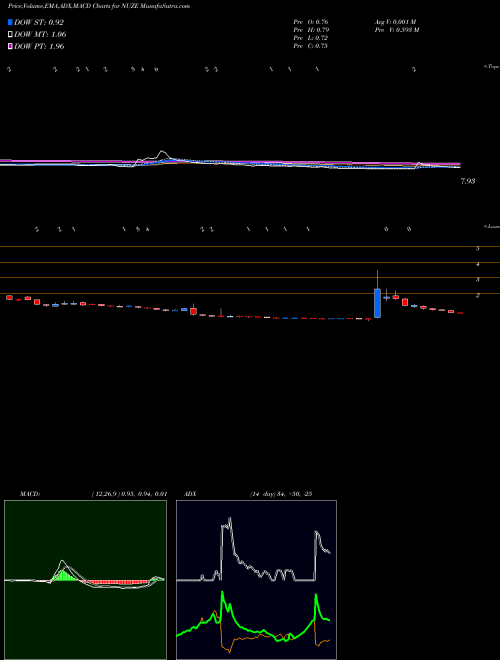Click the price axis label 5
The height and width of the screenshot is (660, 500).
tap(478, 248)
